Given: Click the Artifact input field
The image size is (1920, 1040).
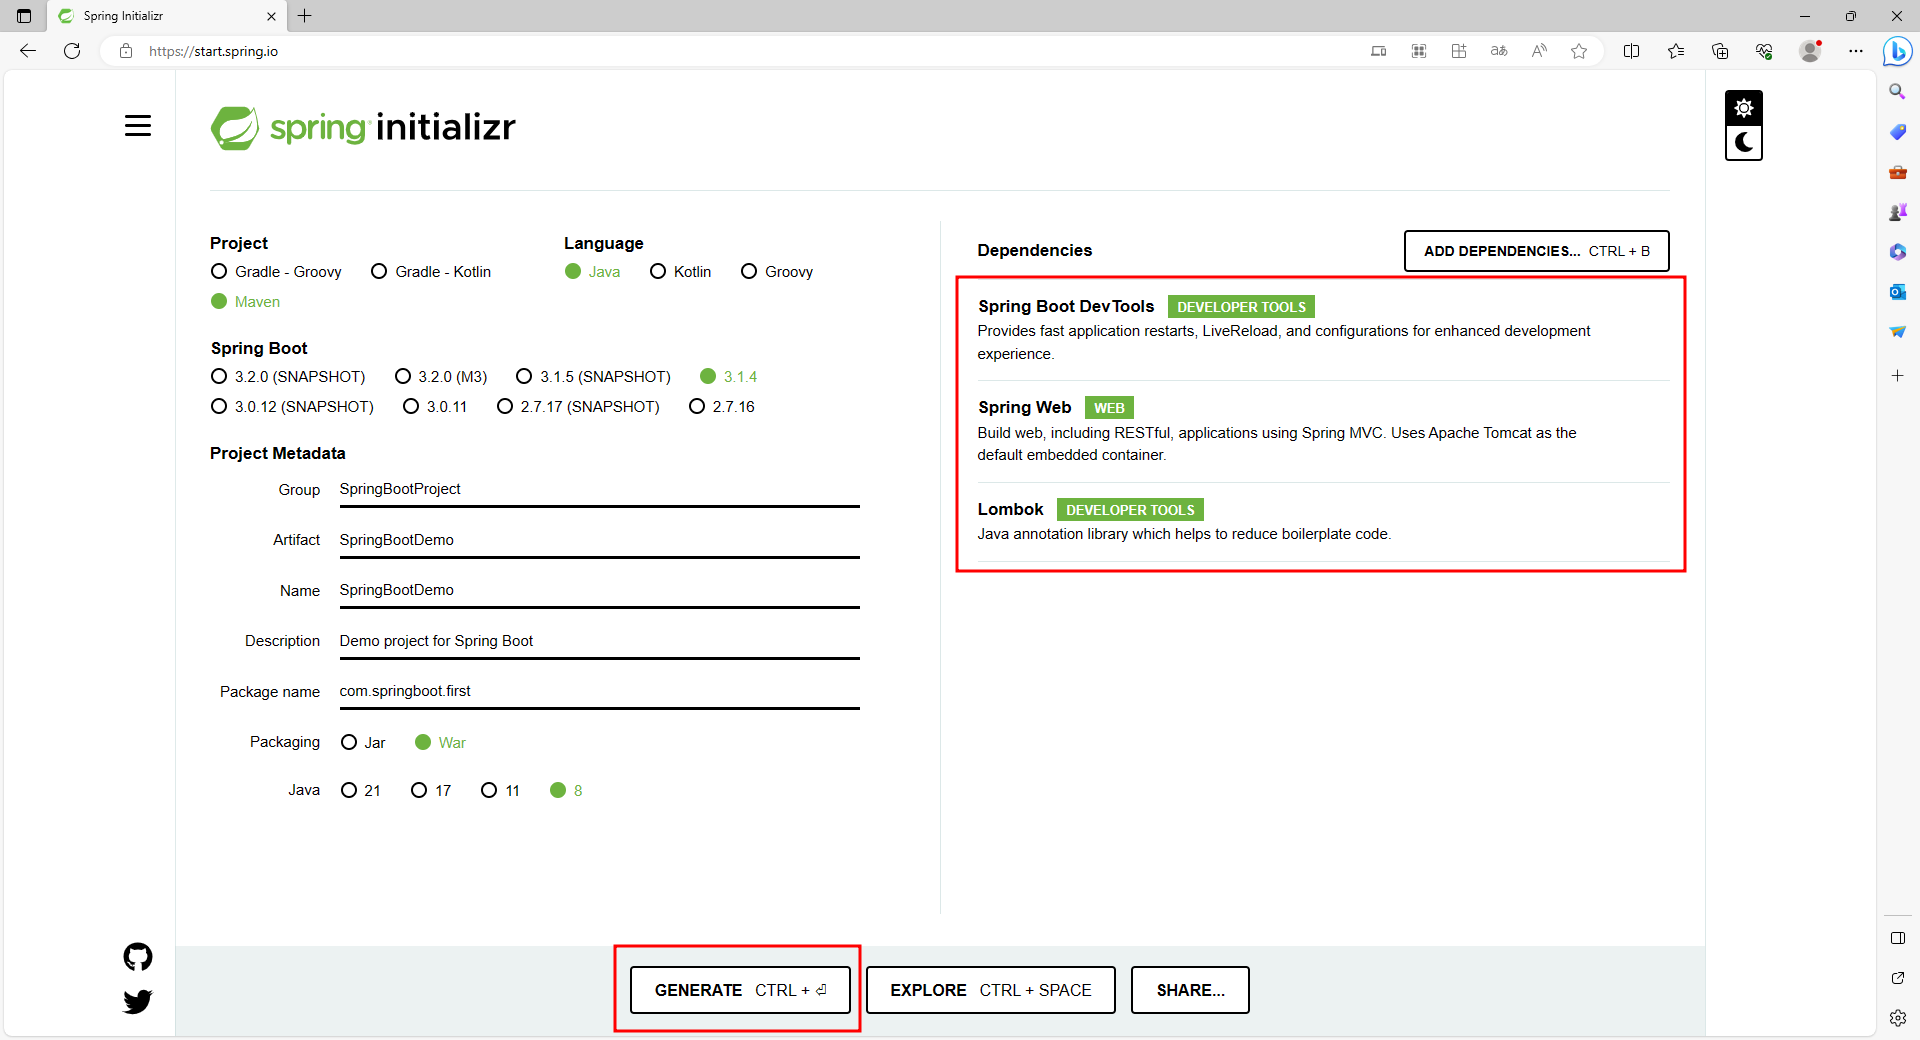Looking at the screenshot, I should pyautogui.click(x=599, y=540).
